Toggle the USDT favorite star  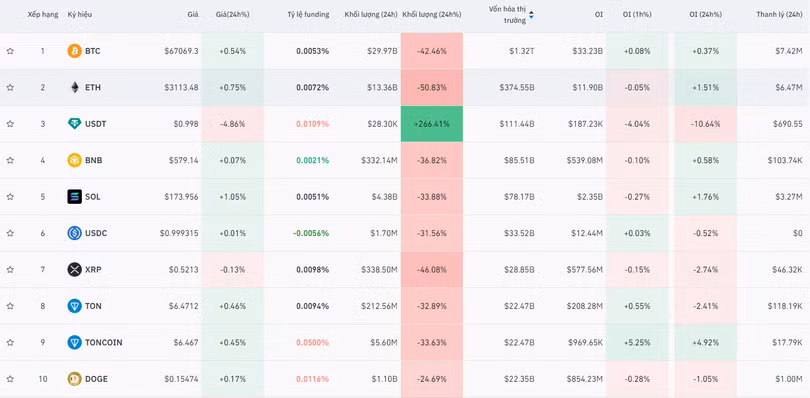click(x=10, y=124)
